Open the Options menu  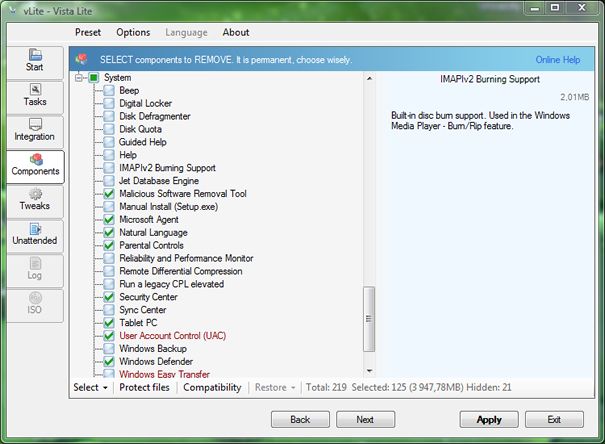pyautogui.click(x=133, y=32)
